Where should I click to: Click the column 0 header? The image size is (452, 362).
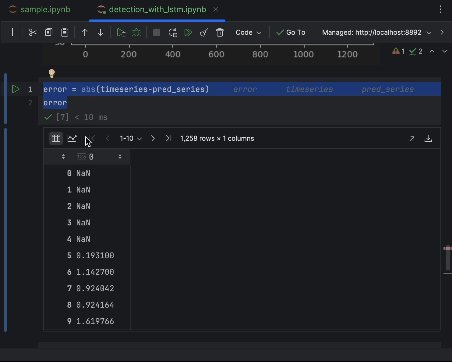pos(91,156)
